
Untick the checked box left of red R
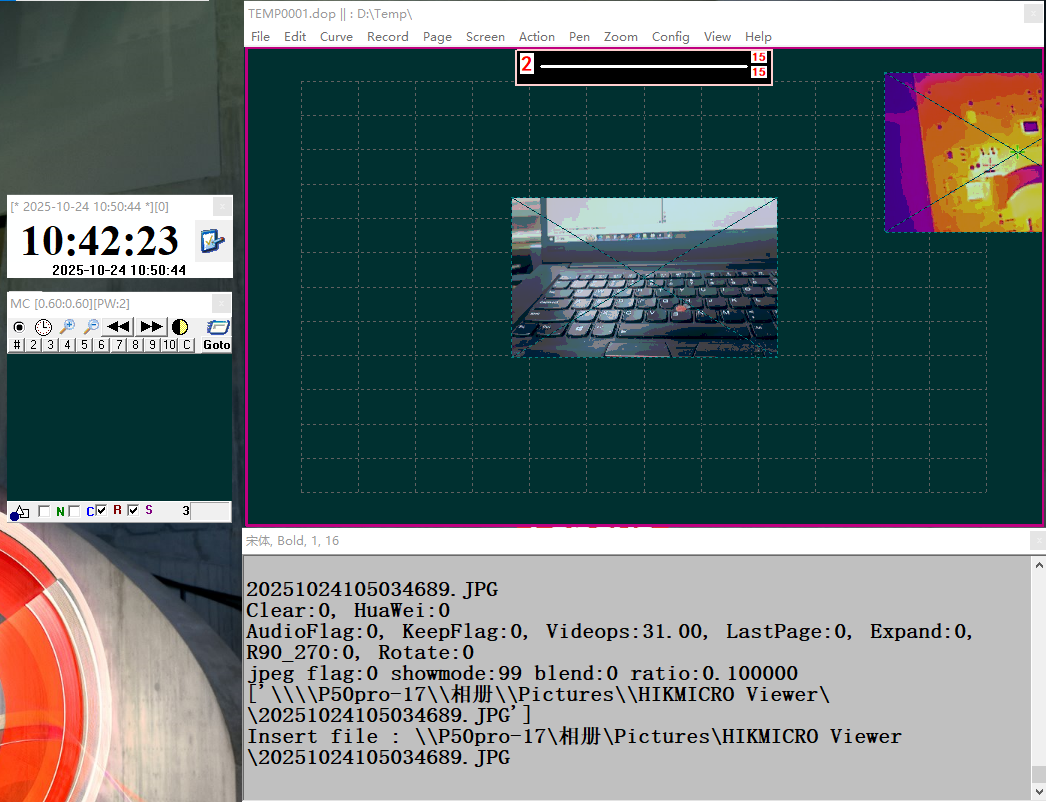click(x=101, y=510)
